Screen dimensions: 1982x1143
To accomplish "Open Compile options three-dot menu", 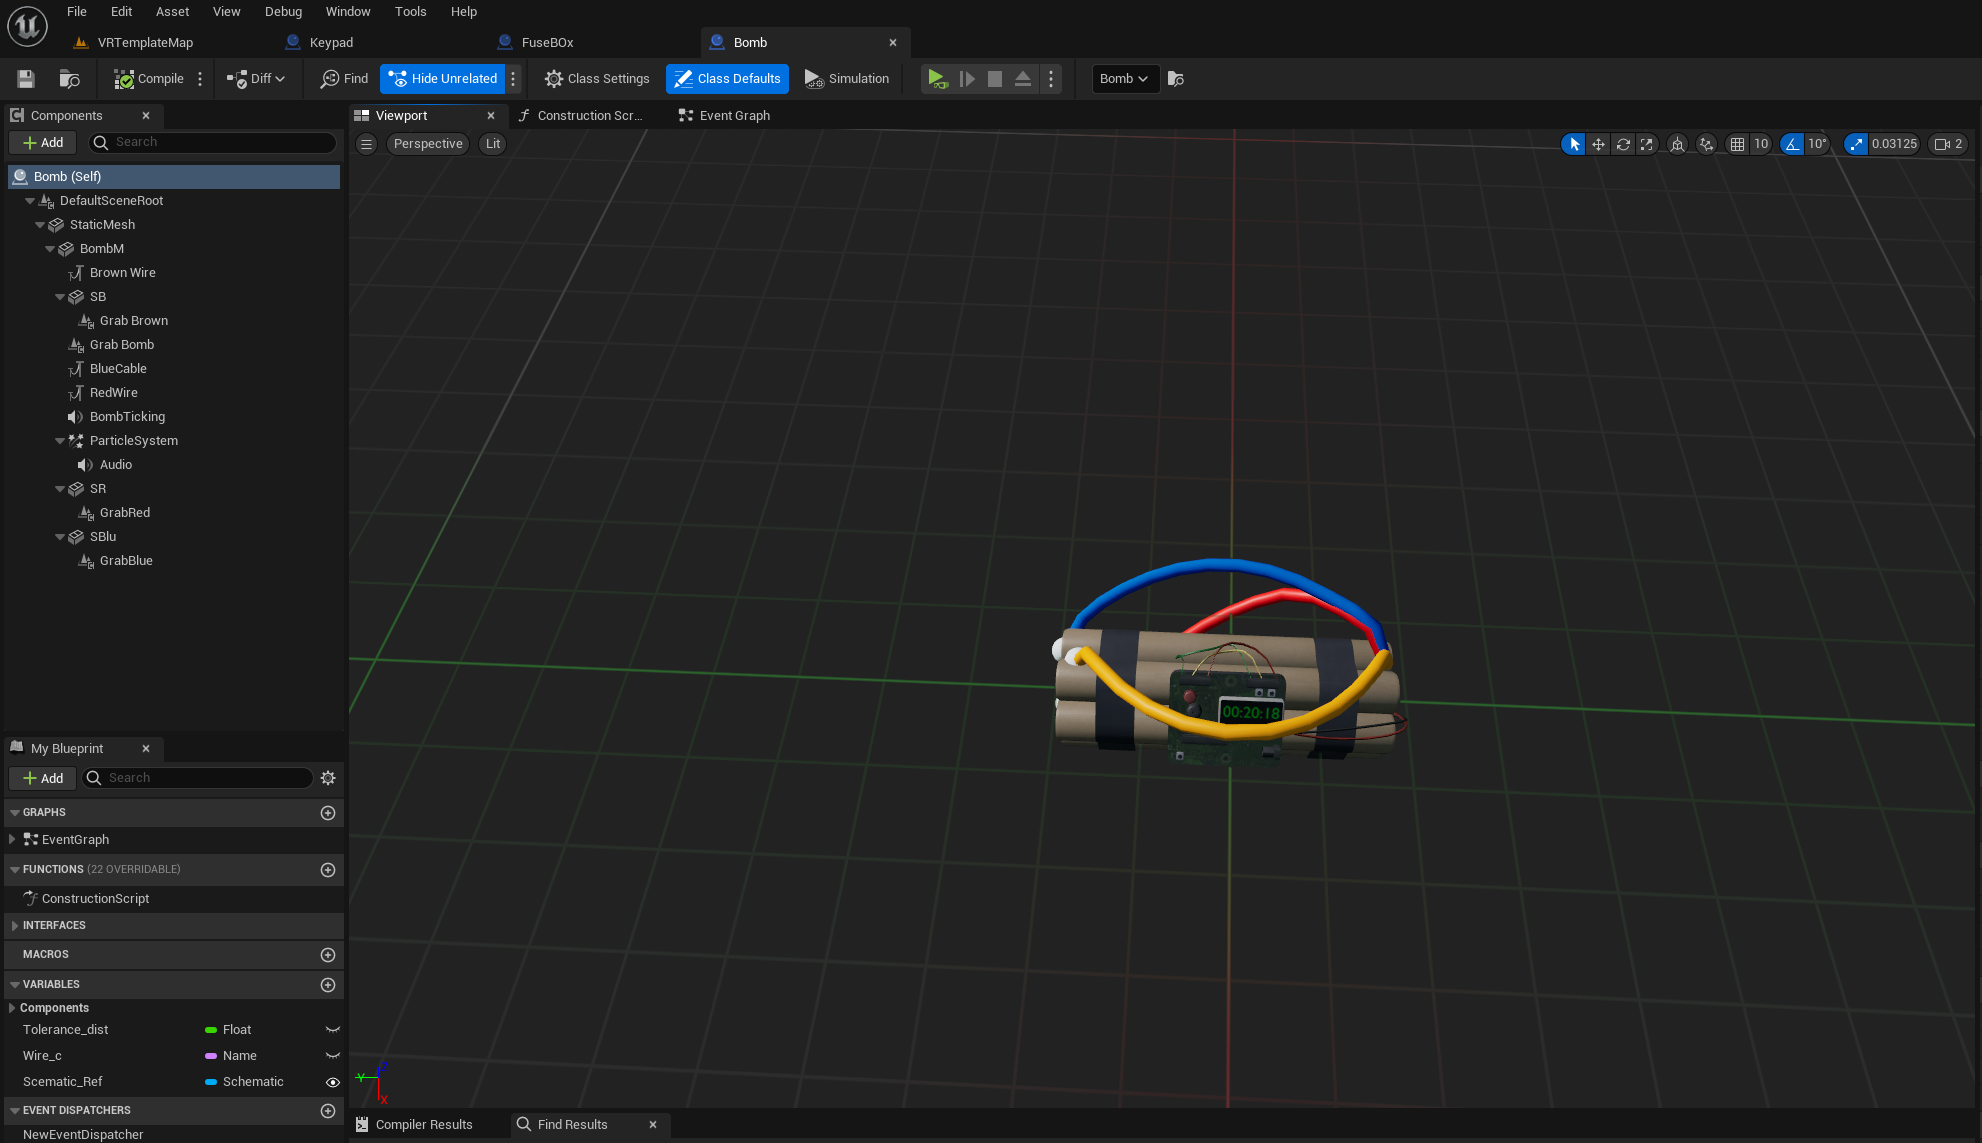I will tap(200, 79).
